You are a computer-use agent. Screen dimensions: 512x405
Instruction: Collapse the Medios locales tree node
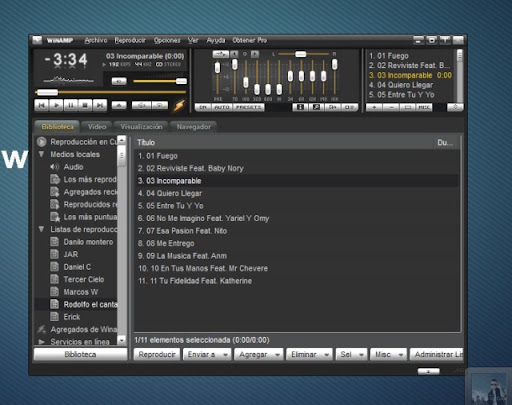click(x=41, y=154)
